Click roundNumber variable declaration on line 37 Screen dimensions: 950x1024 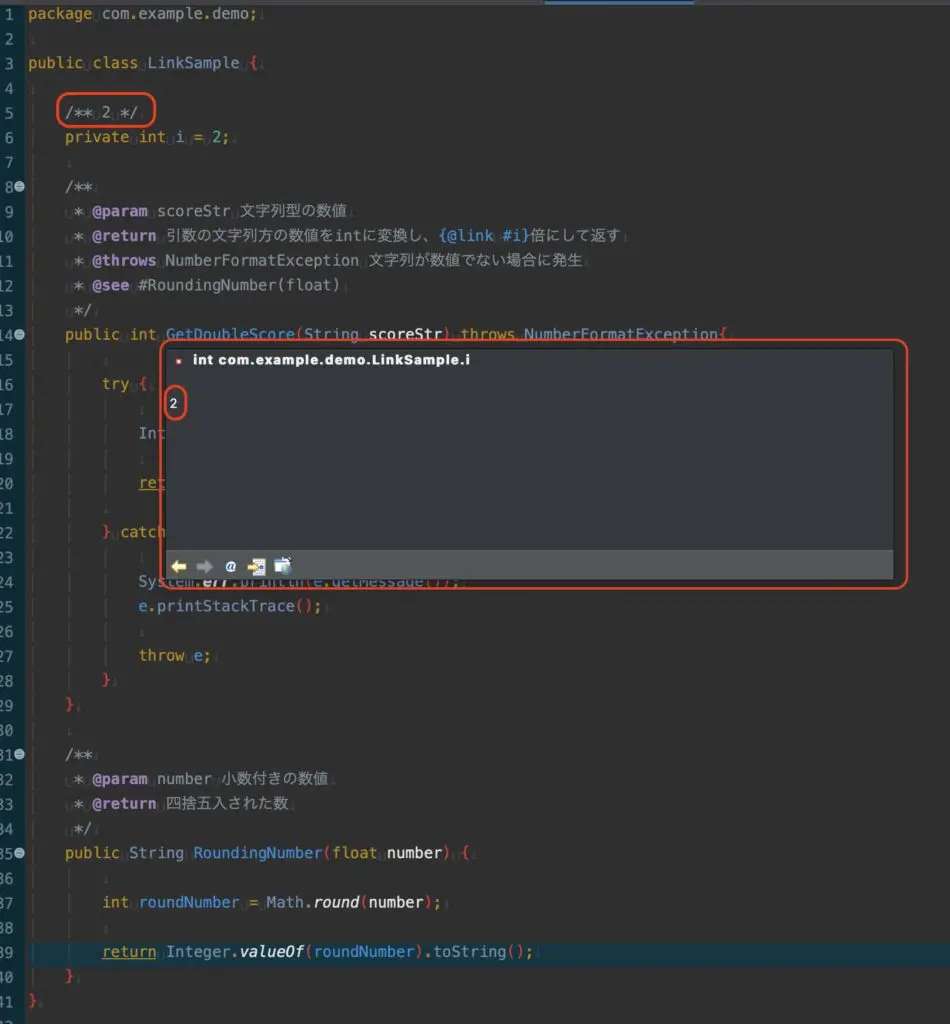[189, 903]
